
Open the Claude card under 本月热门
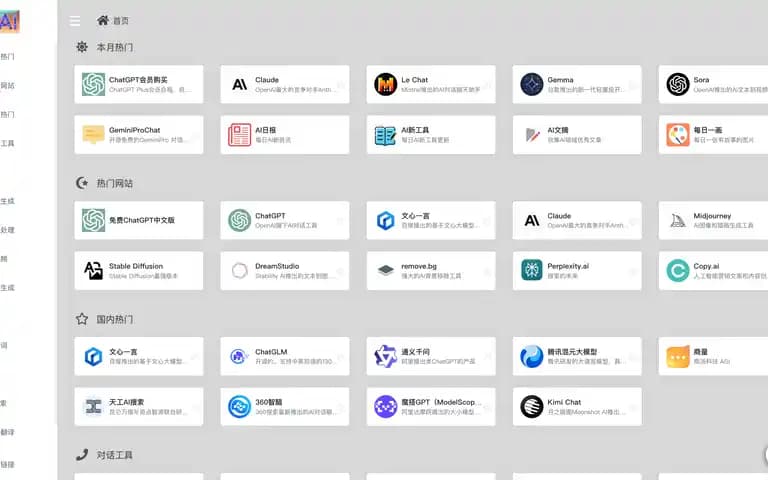(x=285, y=84)
